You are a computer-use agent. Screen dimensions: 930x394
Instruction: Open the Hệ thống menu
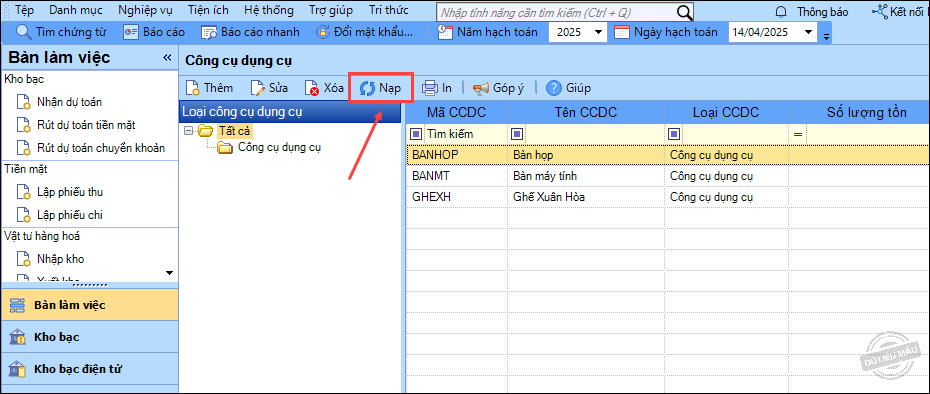[269, 11]
